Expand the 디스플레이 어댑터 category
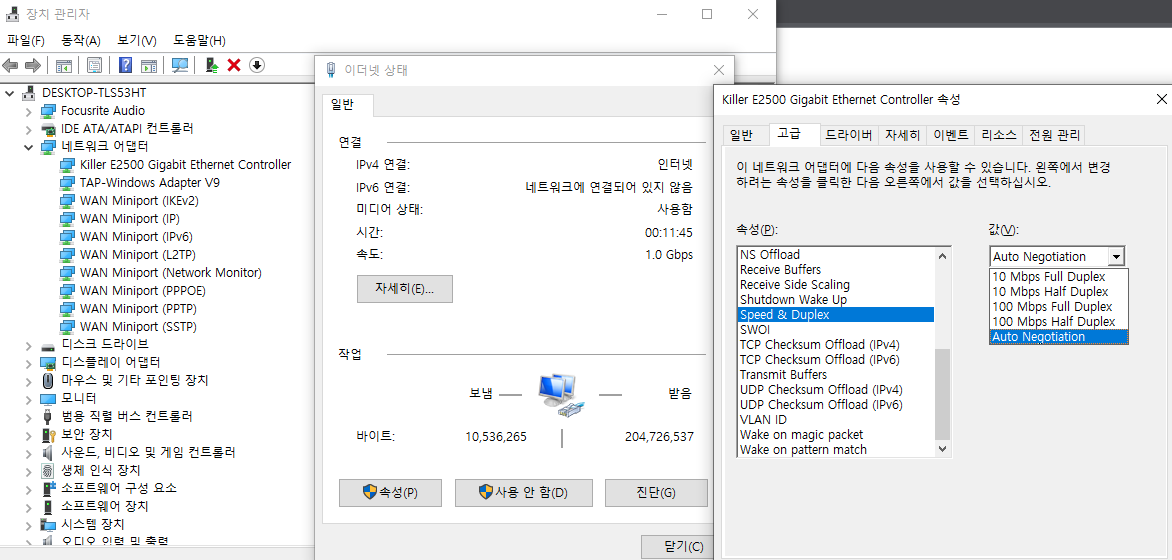The height and width of the screenshot is (560, 1172). point(29,362)
